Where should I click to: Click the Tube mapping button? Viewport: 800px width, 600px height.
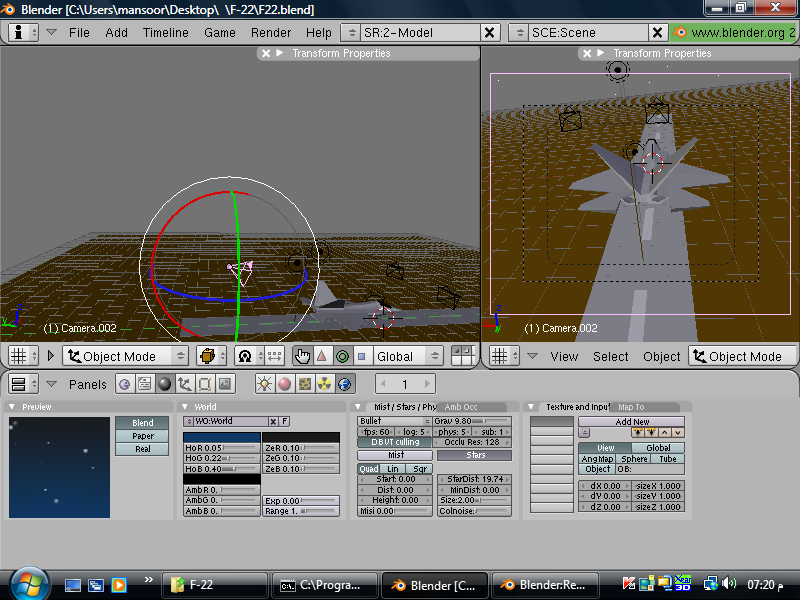[668, 459]
